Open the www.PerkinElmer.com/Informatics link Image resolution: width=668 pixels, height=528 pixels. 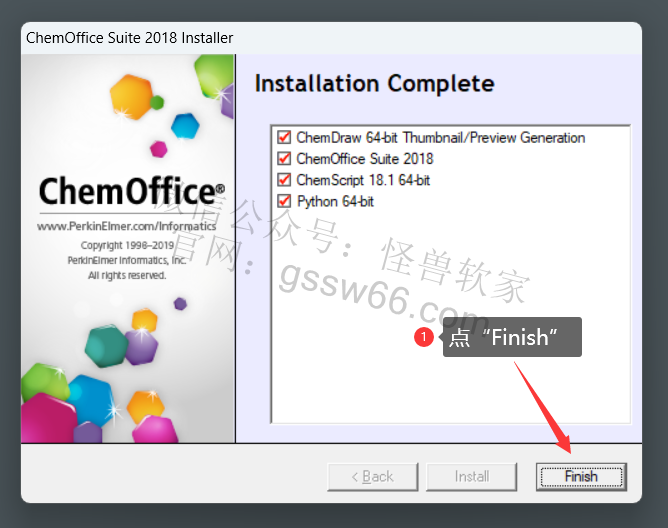[x=127, y=226]
